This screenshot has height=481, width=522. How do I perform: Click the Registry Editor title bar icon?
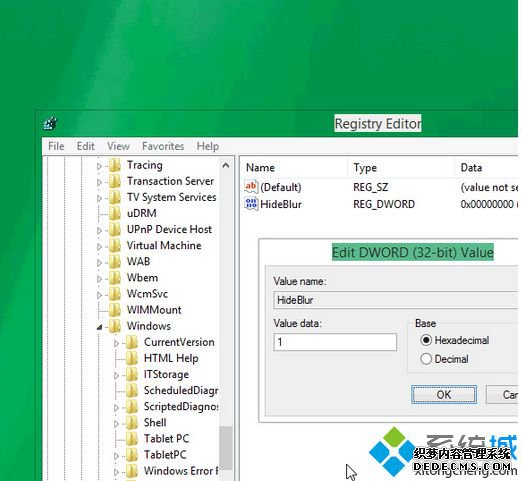(50, 124)
